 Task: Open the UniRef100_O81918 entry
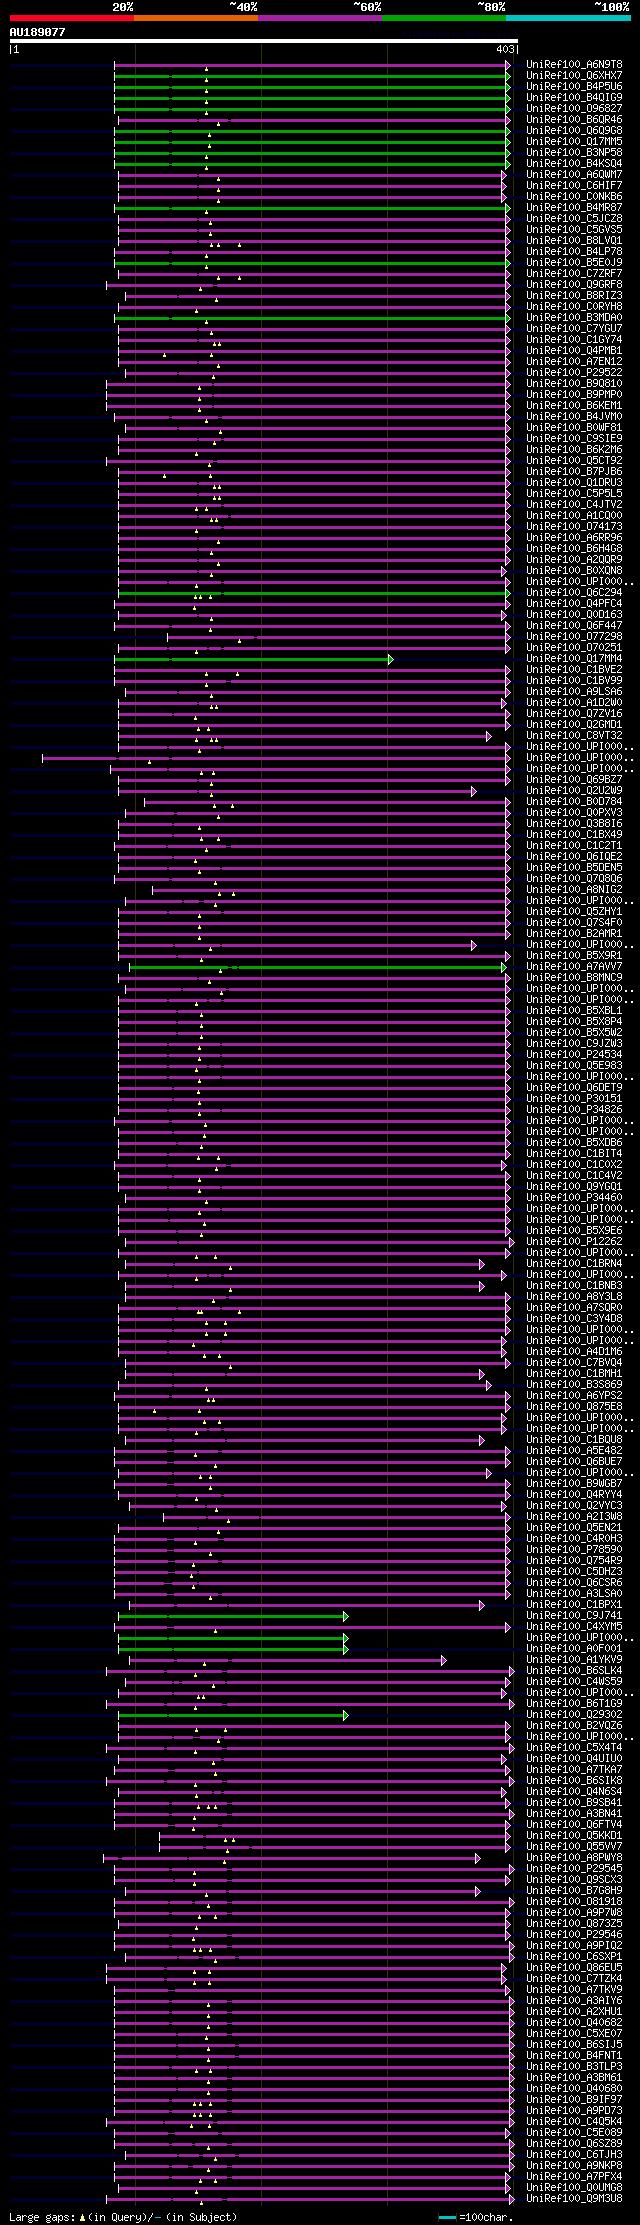[x=574, y=1901]
